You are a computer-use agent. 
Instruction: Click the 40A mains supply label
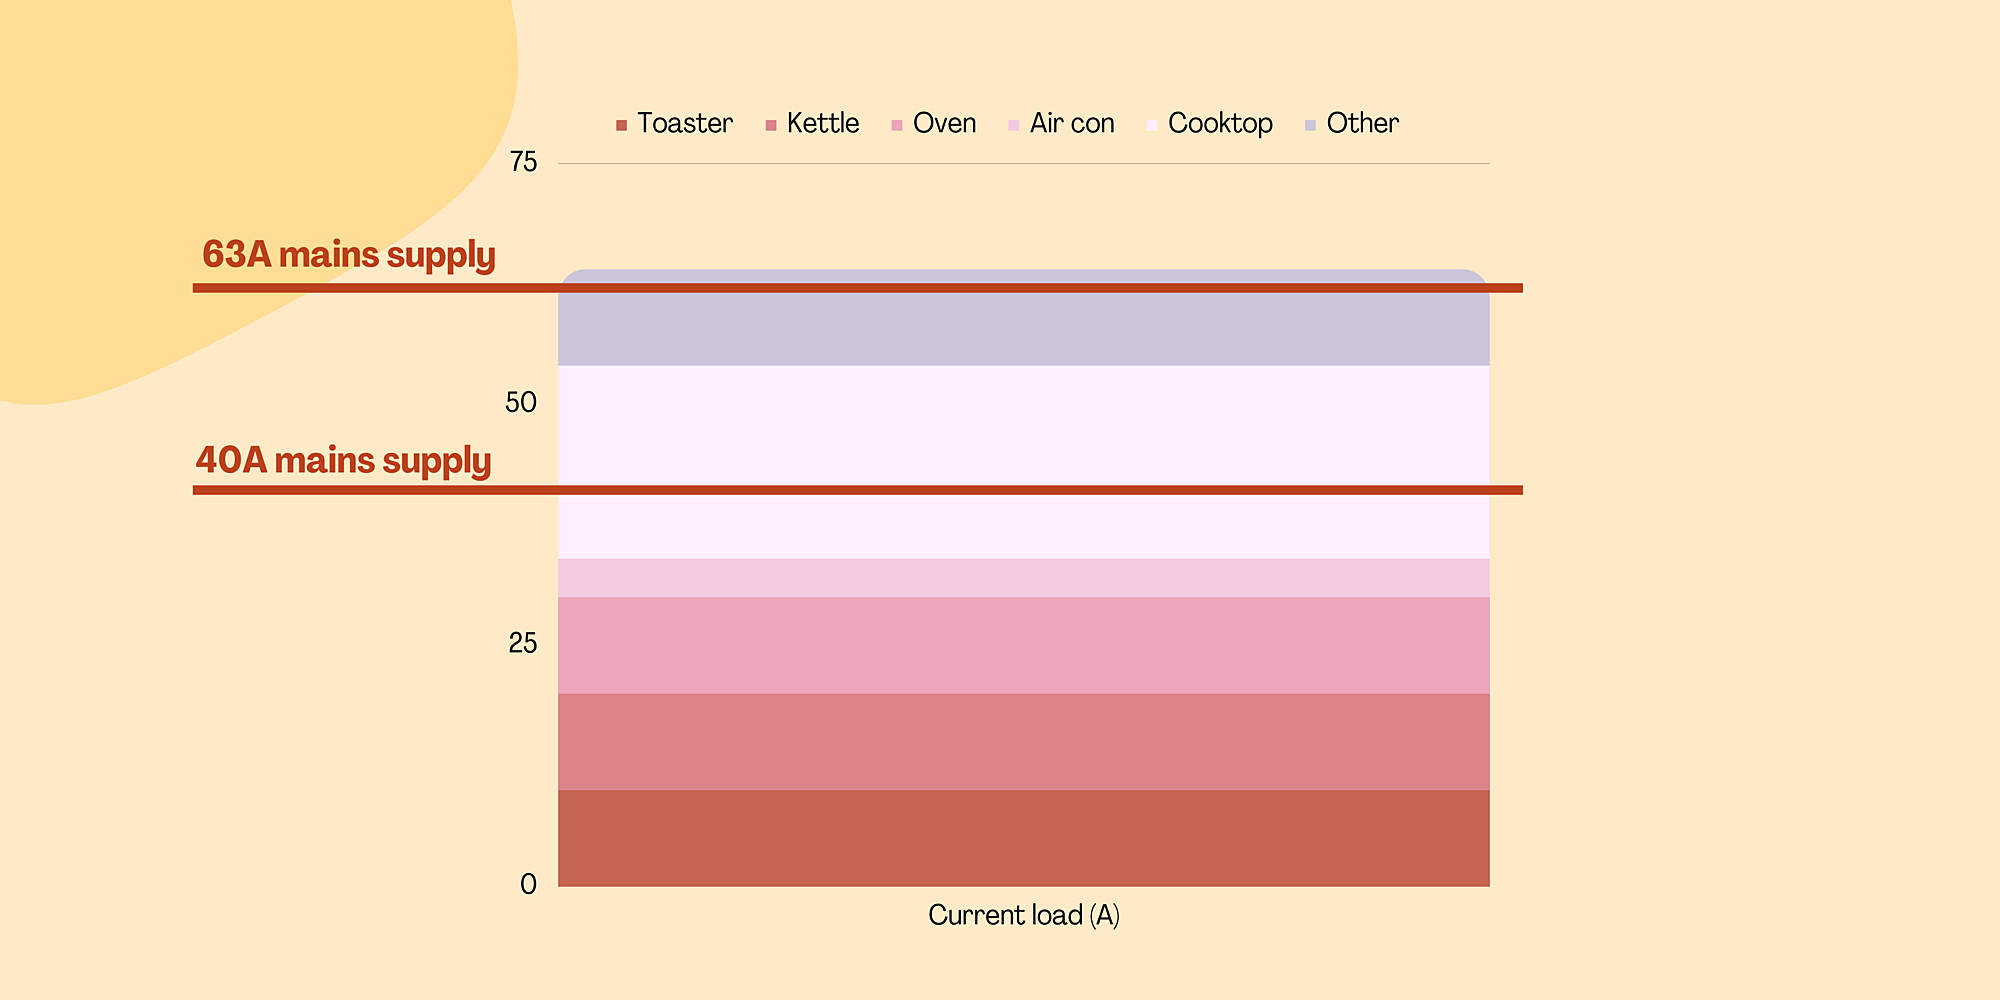(343, 461)
